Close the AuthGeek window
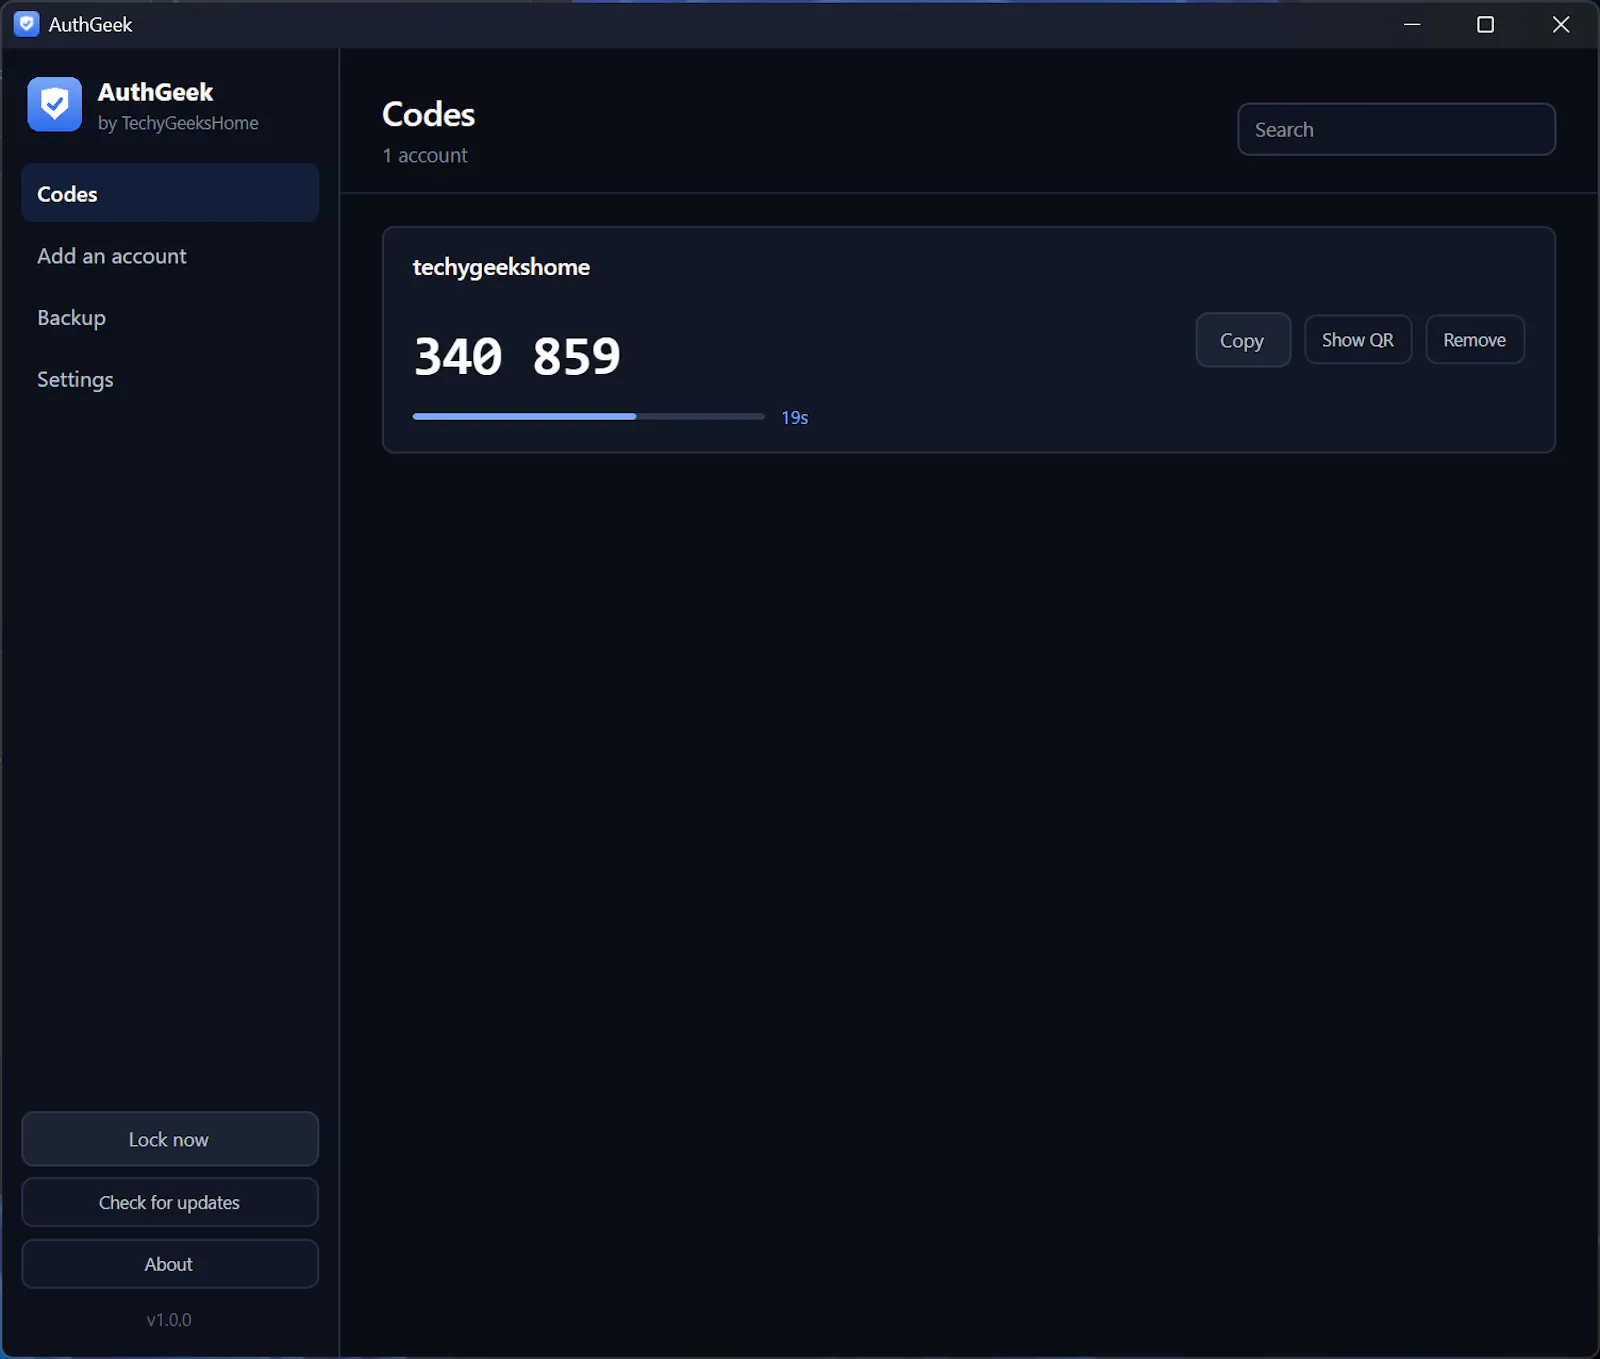The height and width of the screenshot is (1359, 1600). tap(1561, 24)
